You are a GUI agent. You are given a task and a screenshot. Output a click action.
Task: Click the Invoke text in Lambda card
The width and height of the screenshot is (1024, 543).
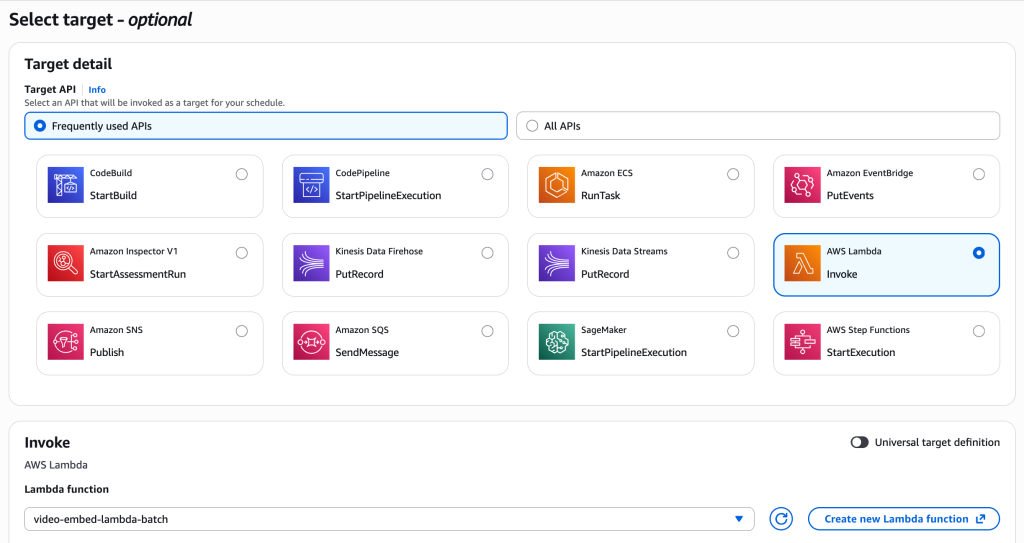[x=842, y=274]
